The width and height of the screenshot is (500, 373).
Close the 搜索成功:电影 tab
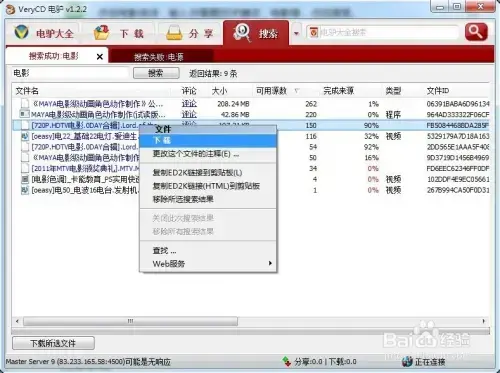click(x=99, y=57)
